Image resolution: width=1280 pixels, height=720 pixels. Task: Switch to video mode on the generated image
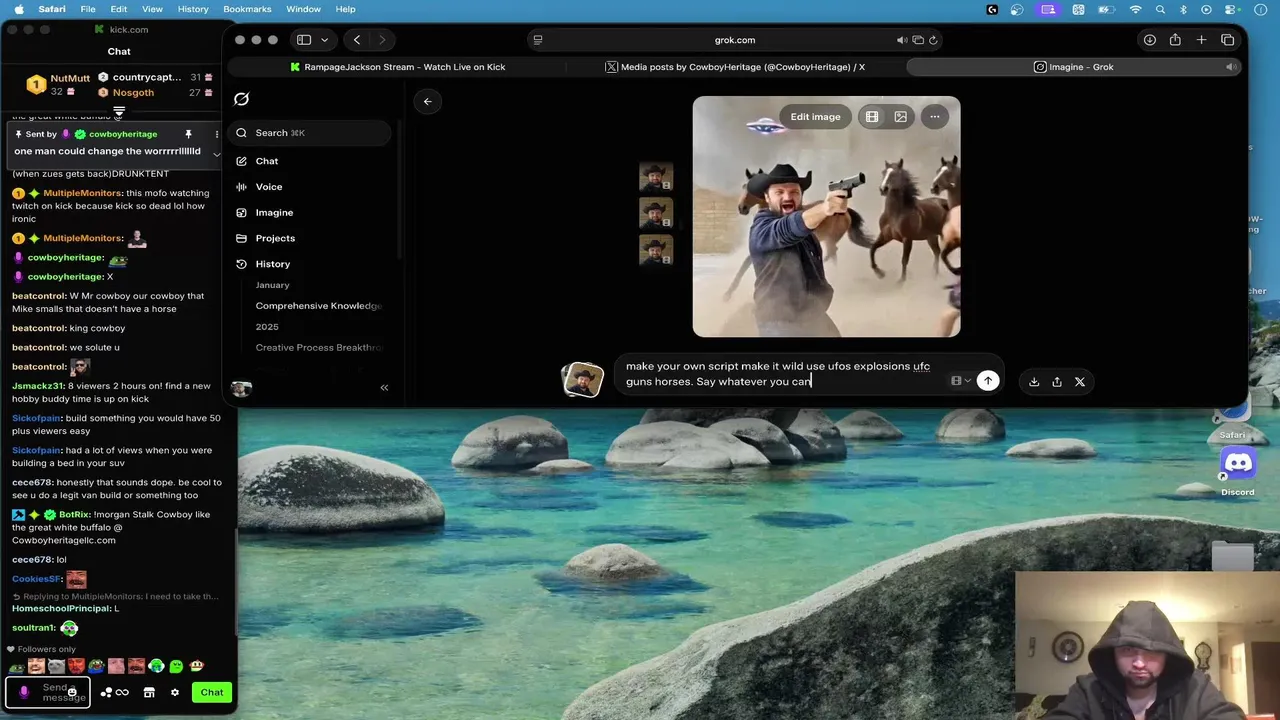tap(872, 117)
